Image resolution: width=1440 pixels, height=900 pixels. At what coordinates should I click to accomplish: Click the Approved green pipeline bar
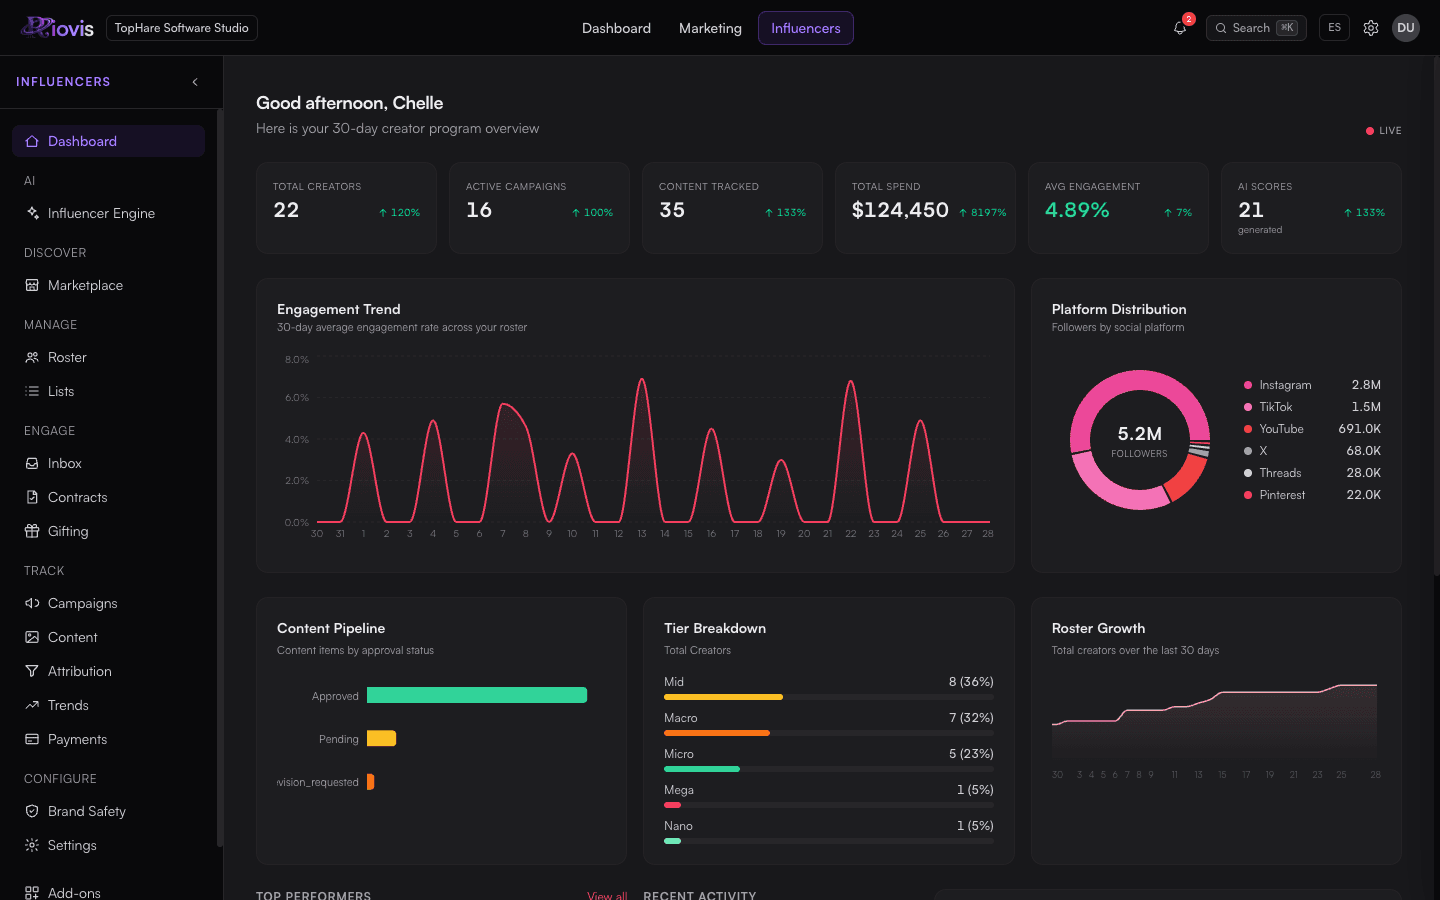point(477,695)
